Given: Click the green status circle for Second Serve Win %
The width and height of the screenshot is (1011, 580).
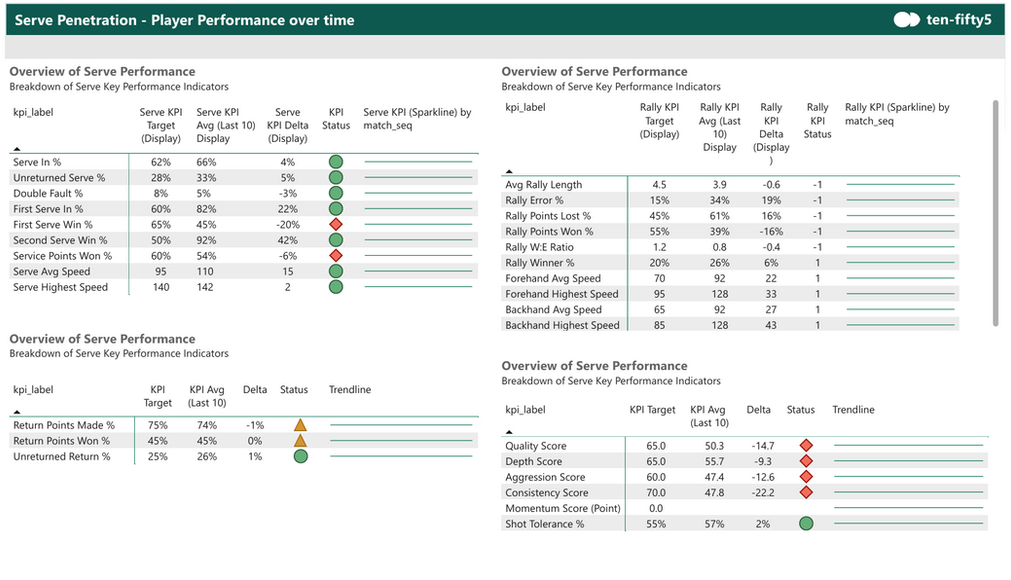Looking at the screenshot, I should click(335, 240).
